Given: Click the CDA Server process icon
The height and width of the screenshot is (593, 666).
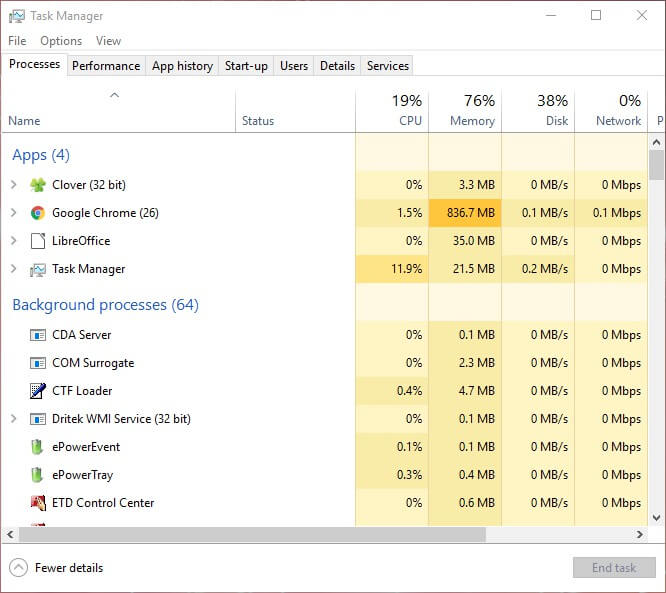Looking at the screenshot, I should coord(38,335).
